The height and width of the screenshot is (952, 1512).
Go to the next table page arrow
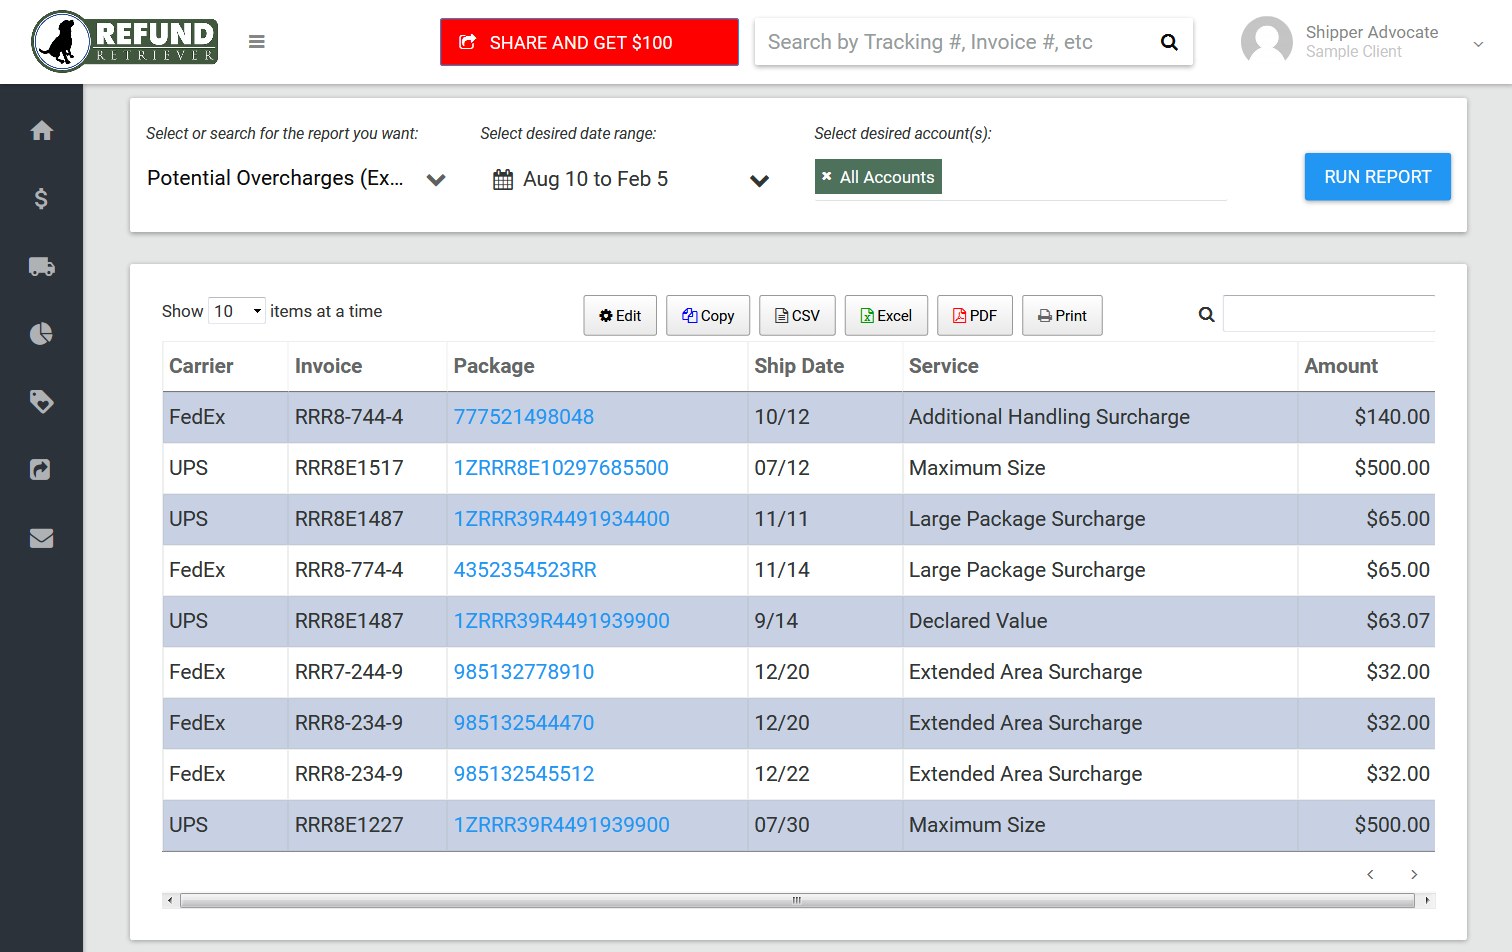(x=1414, y=874)
